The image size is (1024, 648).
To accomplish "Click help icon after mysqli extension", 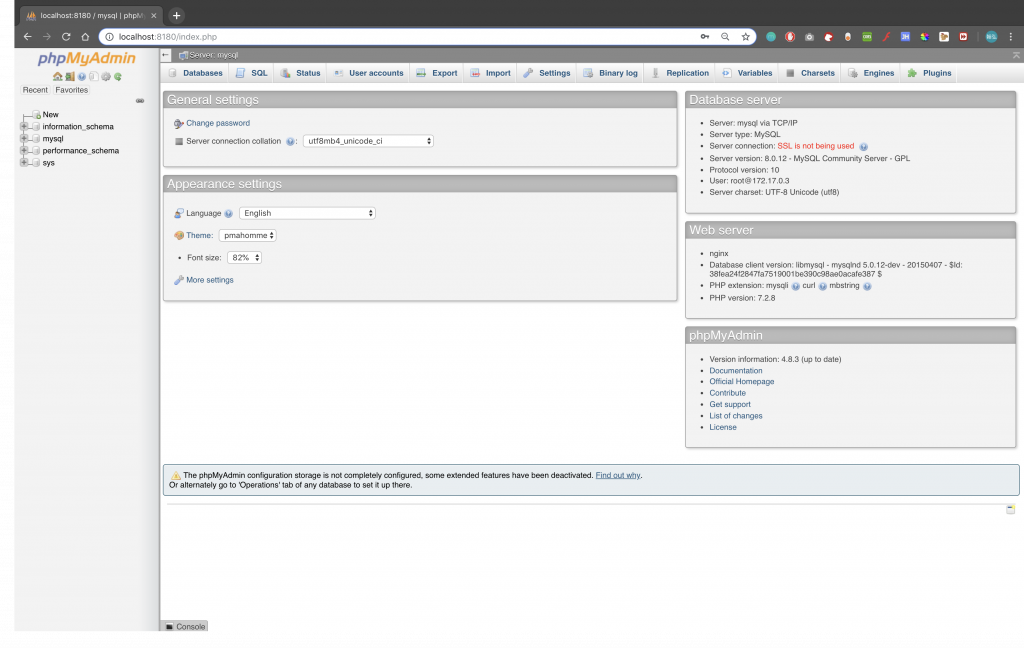I will click(795, 286).
